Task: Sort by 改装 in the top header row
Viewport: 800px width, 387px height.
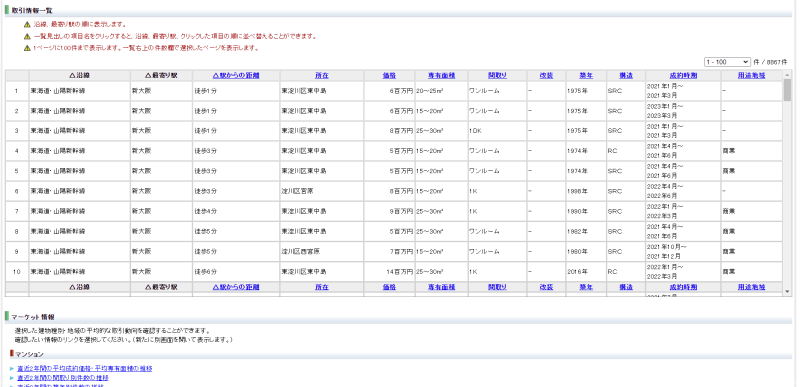Action: (x=546, y=75)
